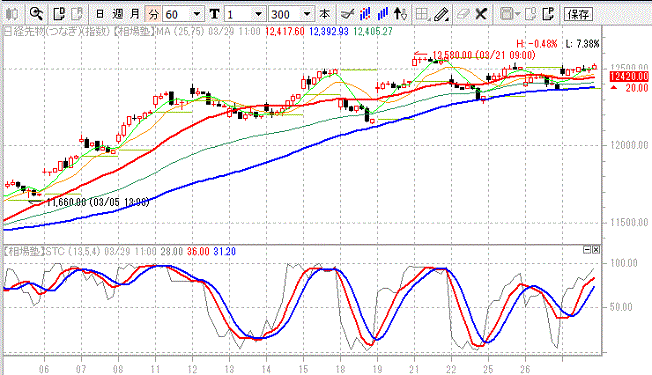
Task: Click the black X delete-all icon
Action: click(481, 15)
